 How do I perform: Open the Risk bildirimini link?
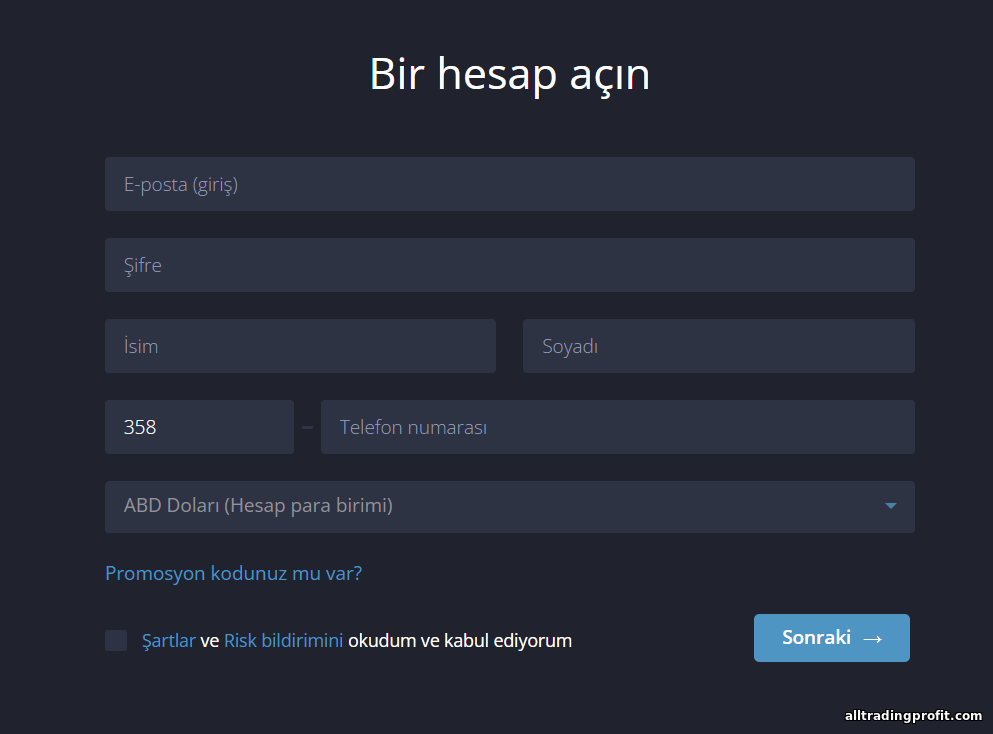283,640
